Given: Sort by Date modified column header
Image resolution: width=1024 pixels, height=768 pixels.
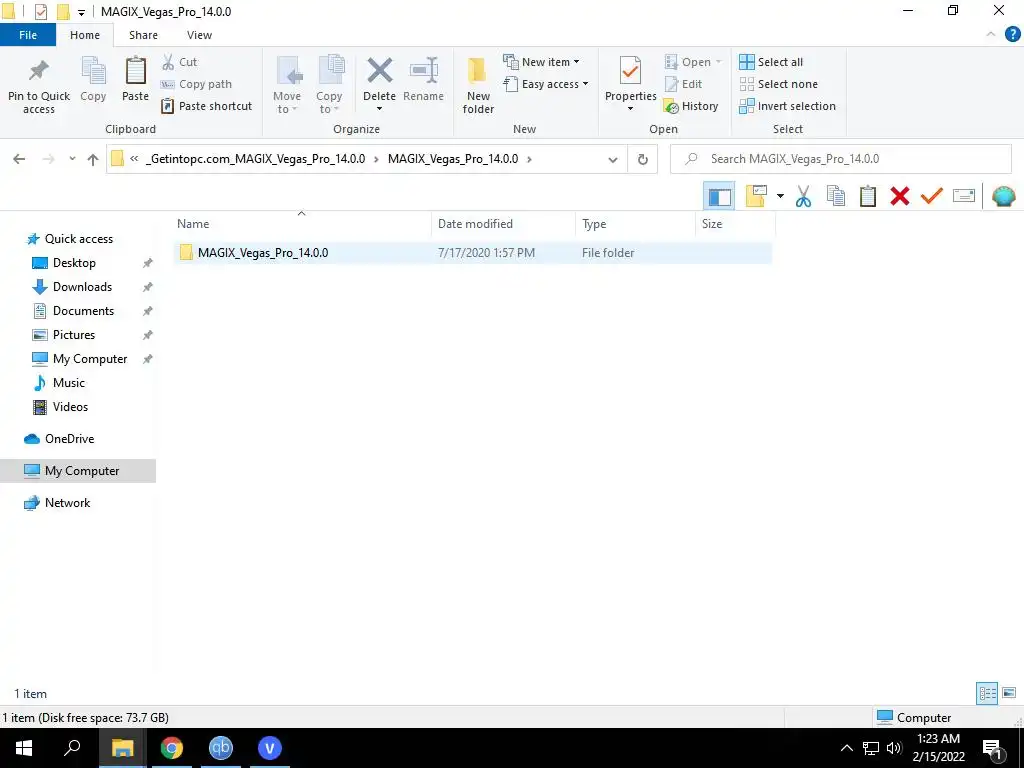Looking at the screenshot, I should [504, 223].
